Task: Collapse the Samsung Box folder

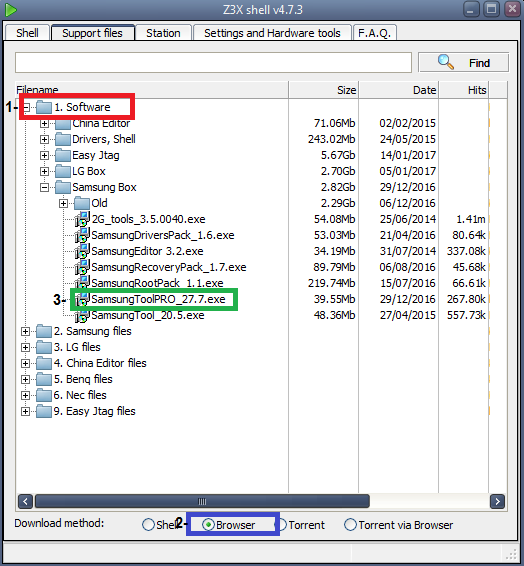Action: (44, 187)
